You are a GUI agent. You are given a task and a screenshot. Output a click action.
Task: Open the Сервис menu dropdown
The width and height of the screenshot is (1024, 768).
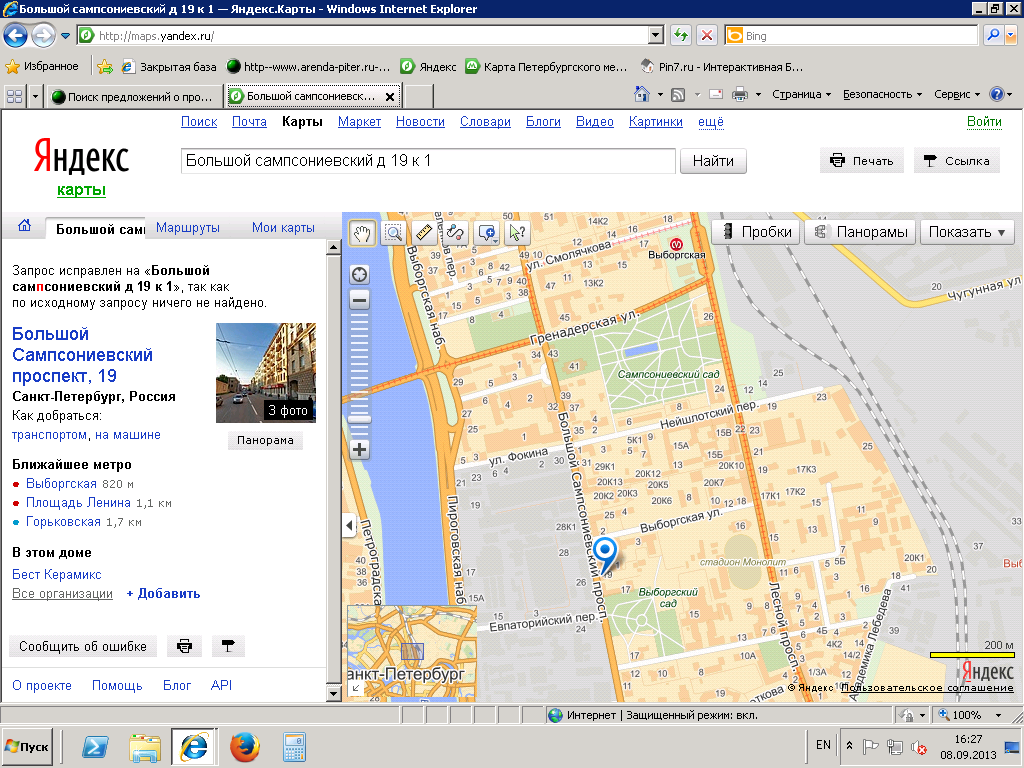[957, 95]
